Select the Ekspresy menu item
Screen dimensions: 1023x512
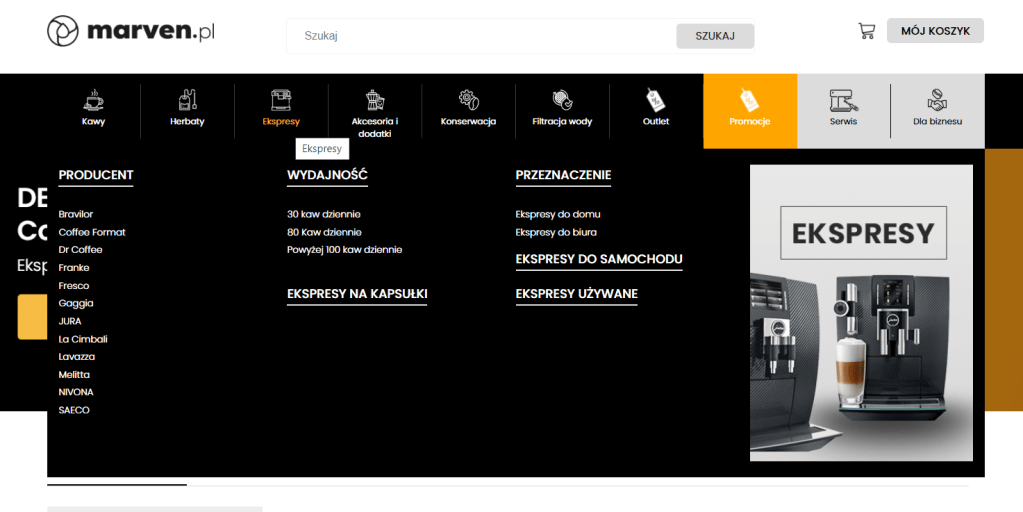[x=281, y=110]
